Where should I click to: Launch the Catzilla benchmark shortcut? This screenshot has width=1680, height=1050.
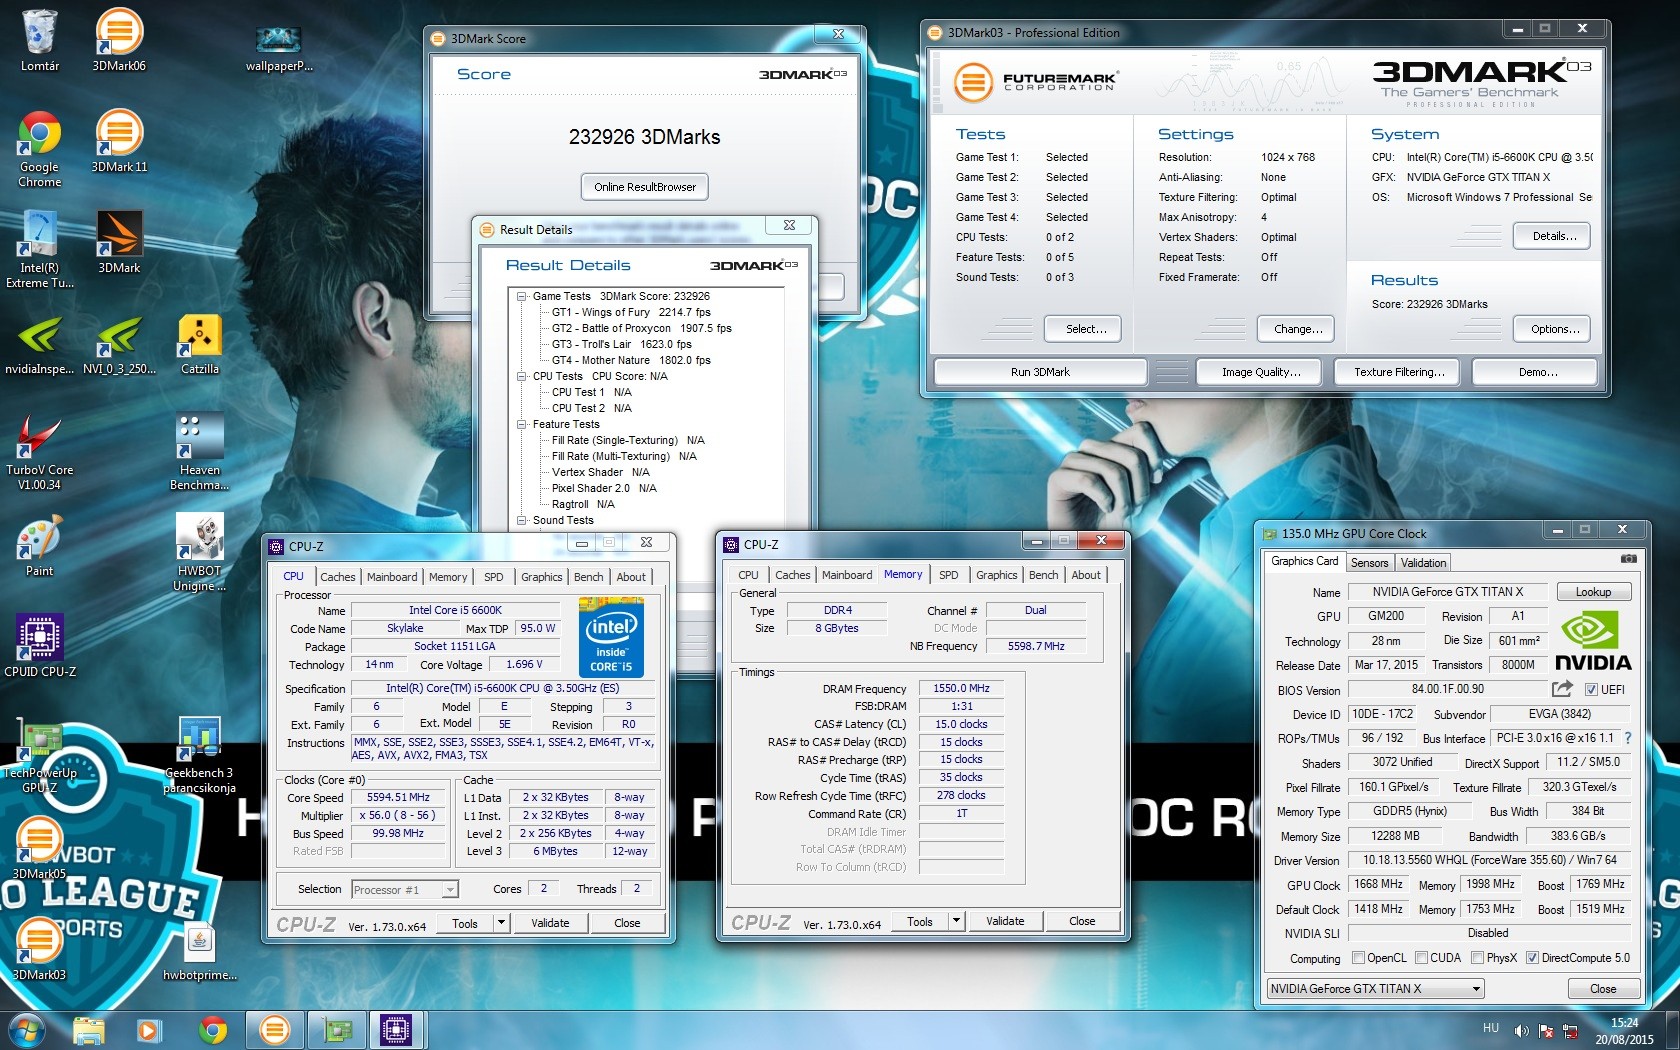point(199,343)
